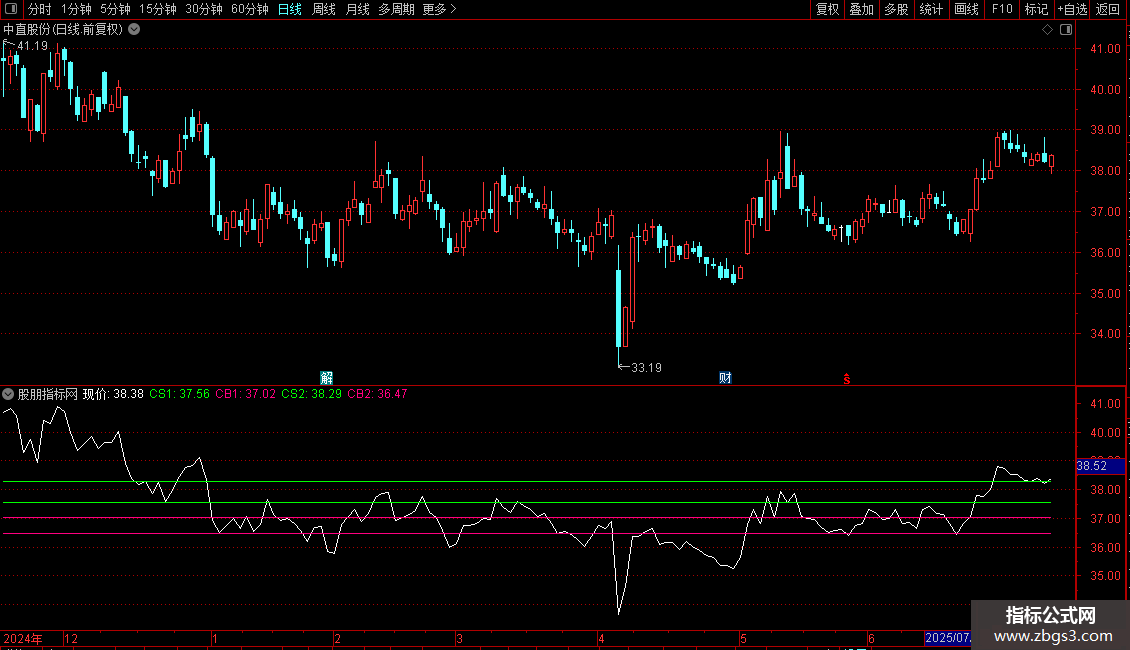Screen dimensions: 1130x650
Task: Add stock with +自选 button
Action: [x=1072, y=9]
